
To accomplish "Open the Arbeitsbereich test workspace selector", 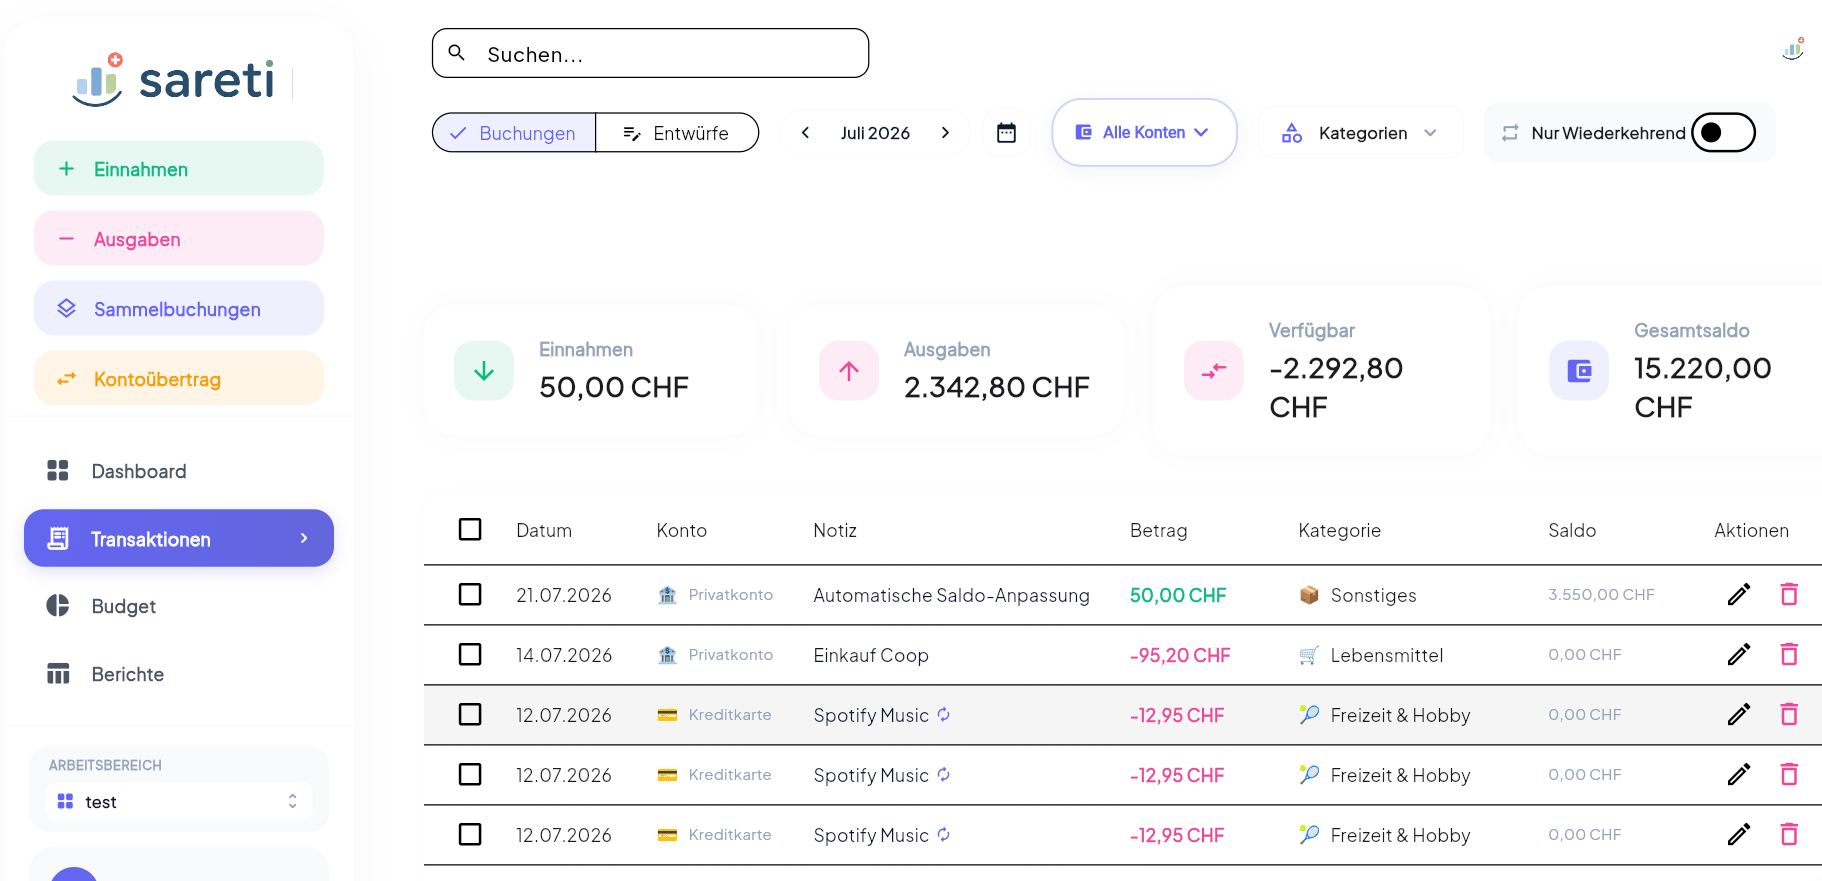I will (178, 802).
